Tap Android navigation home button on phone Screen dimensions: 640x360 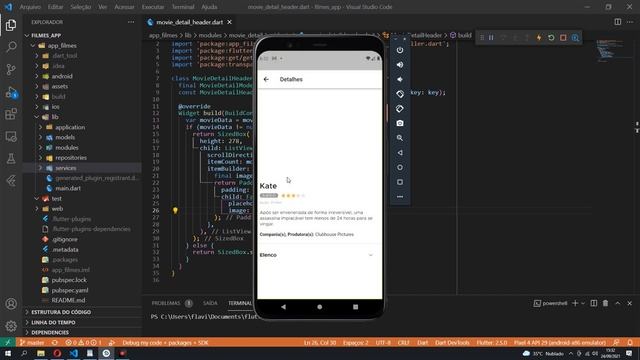click(x=320, y=307)
